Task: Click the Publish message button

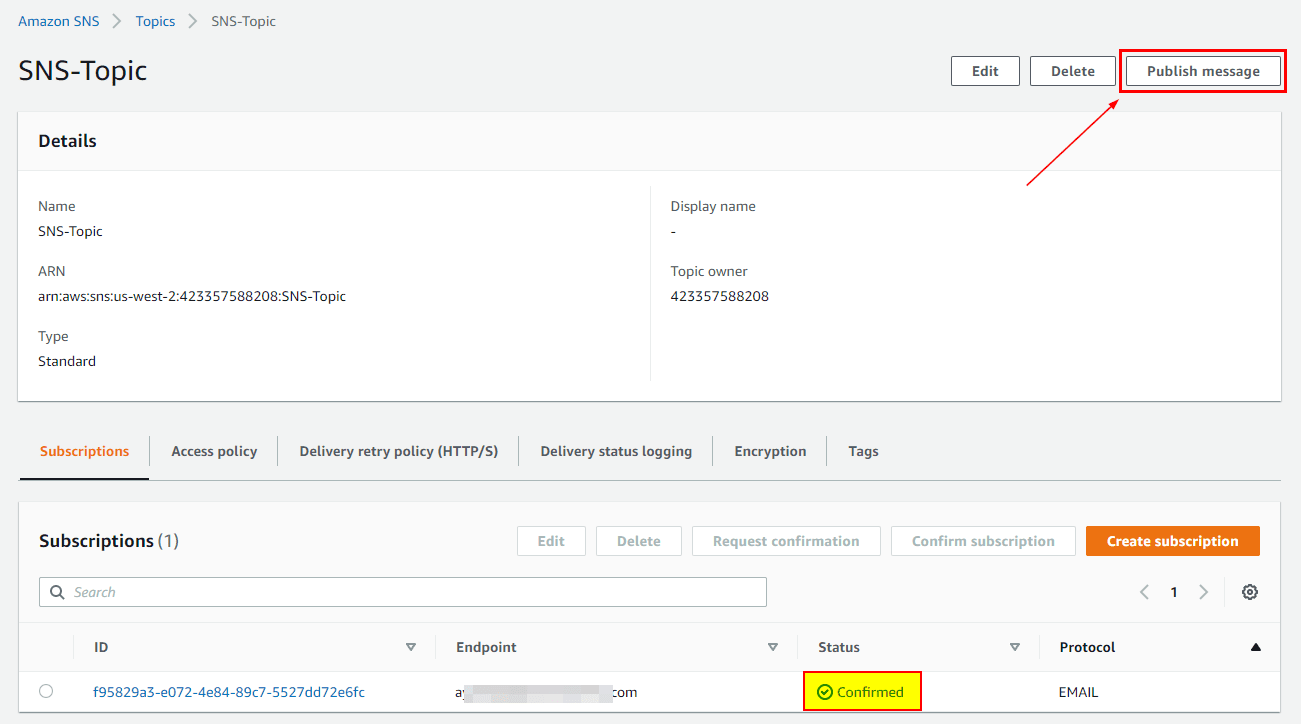Action: [1203, 71]
